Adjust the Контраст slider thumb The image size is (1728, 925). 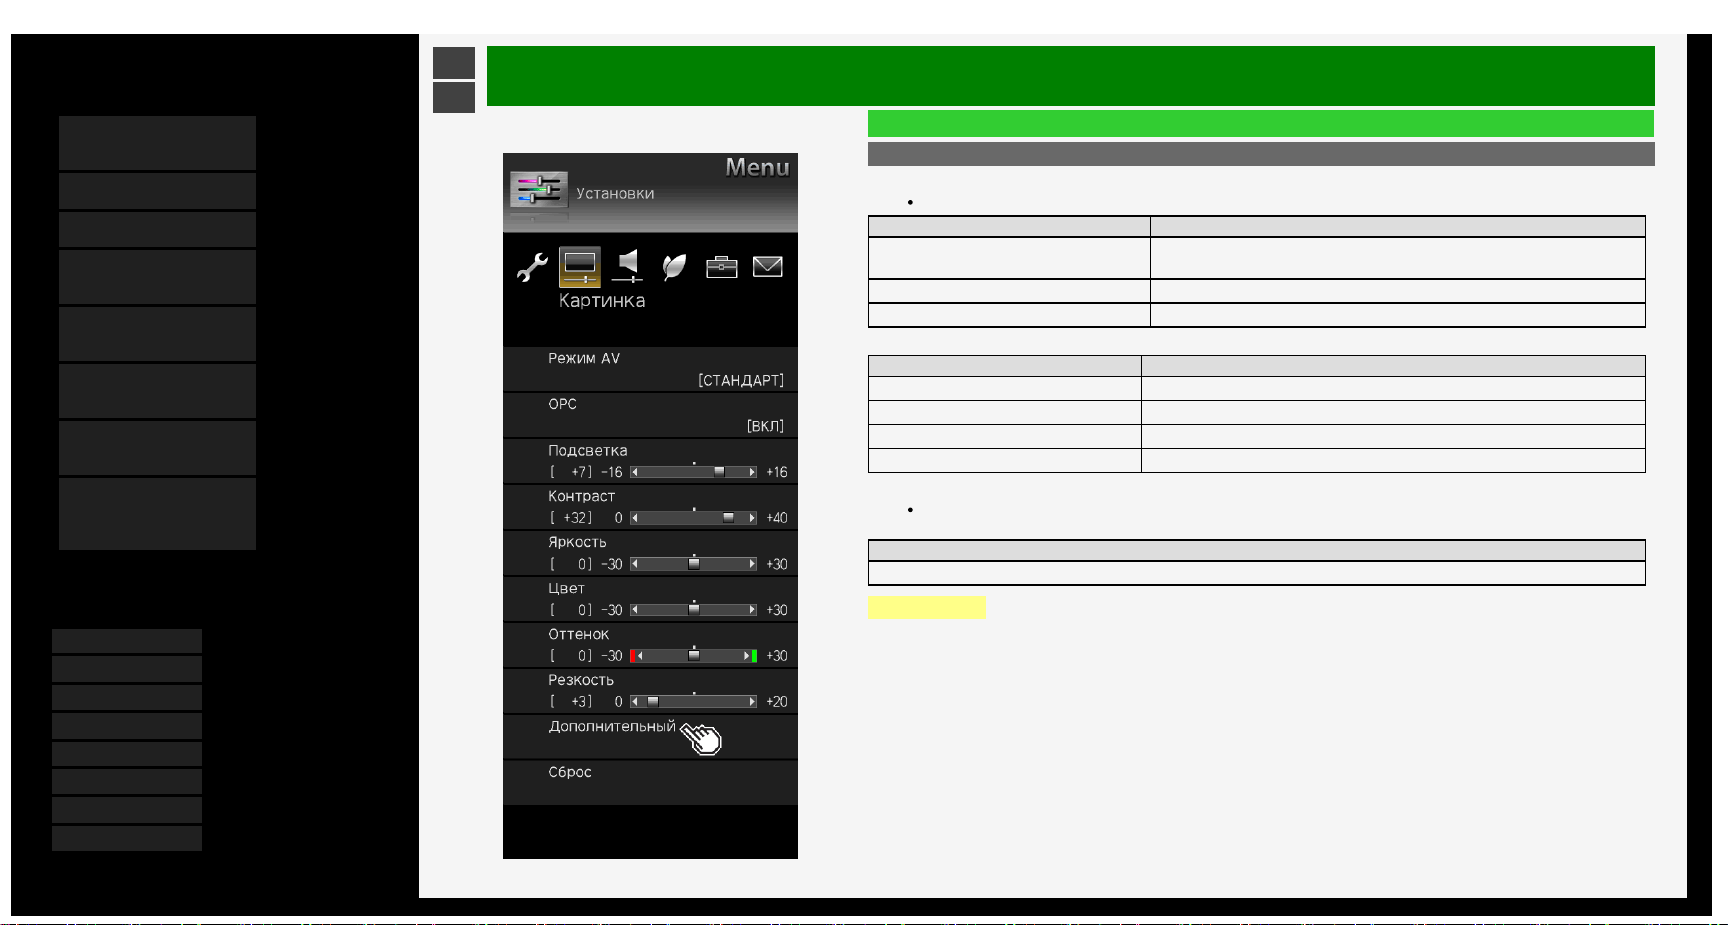(728, 518)
